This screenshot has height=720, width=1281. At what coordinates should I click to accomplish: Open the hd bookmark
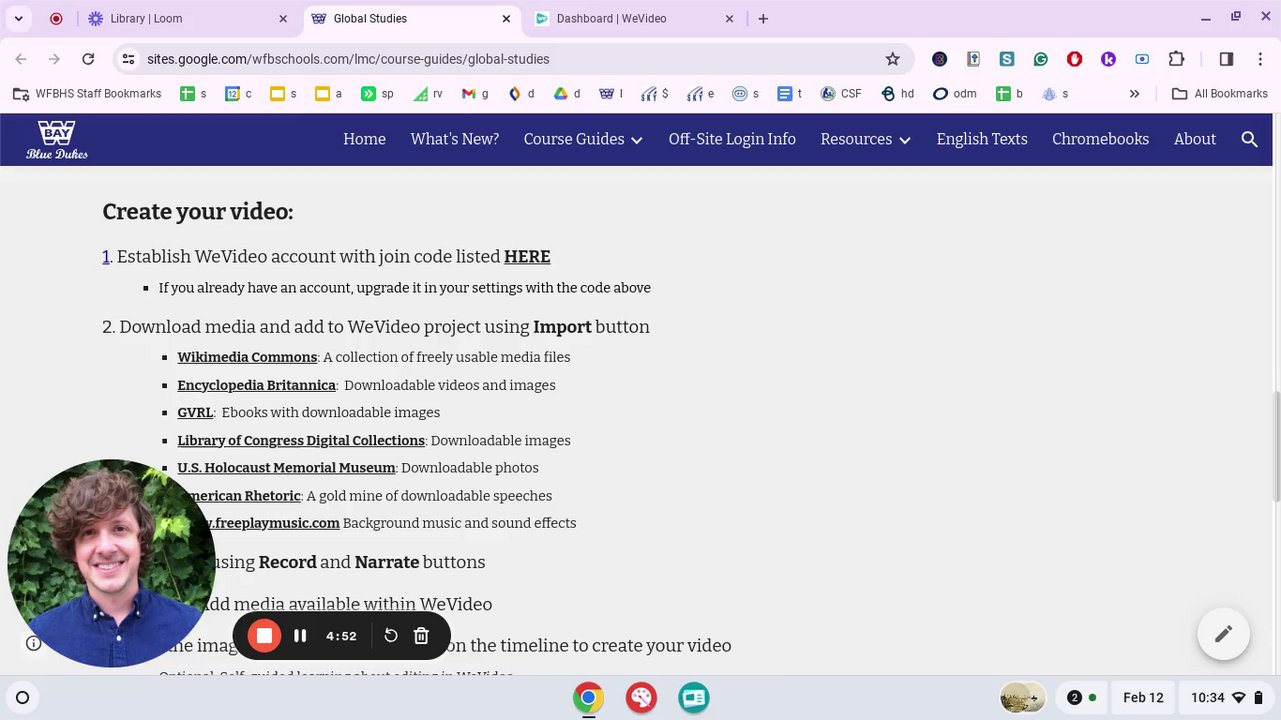pos(898,94)
